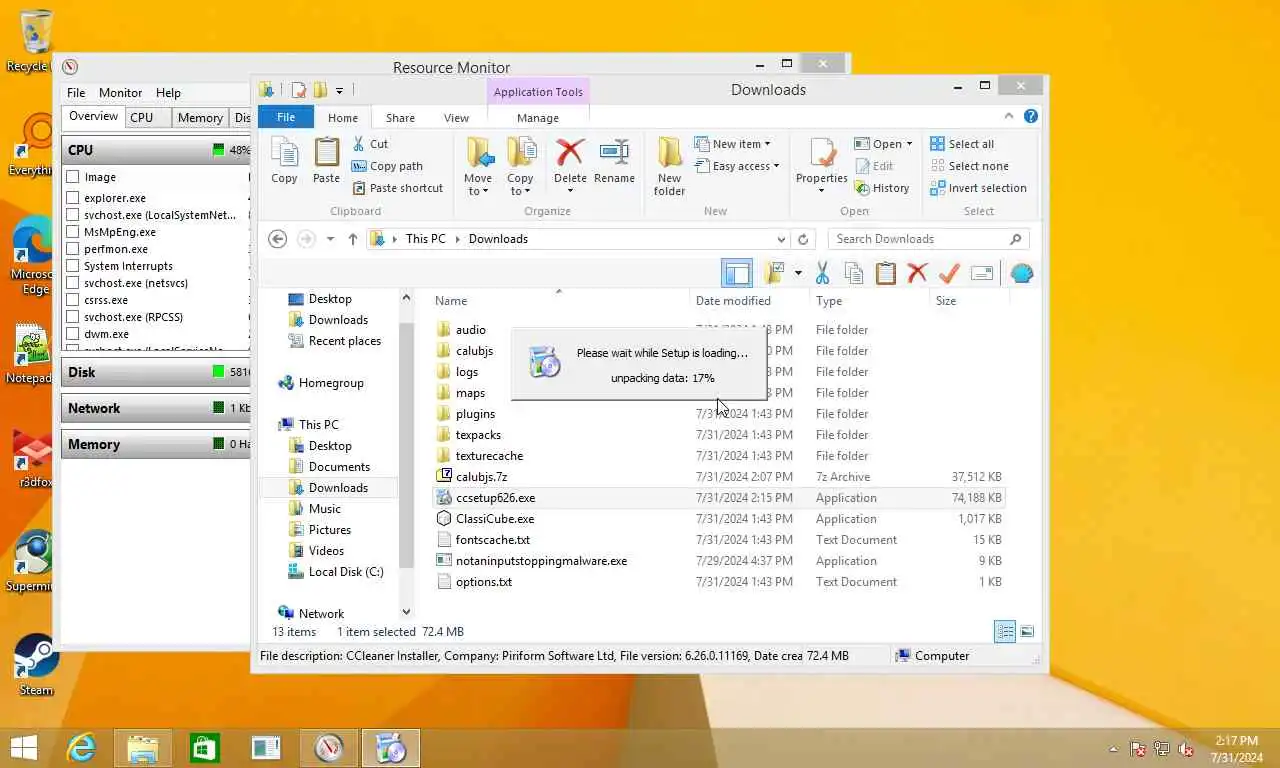Toggle the navigation pane toolbar icon
This screenshot has width=1280, height=768.
coord(737,273)
